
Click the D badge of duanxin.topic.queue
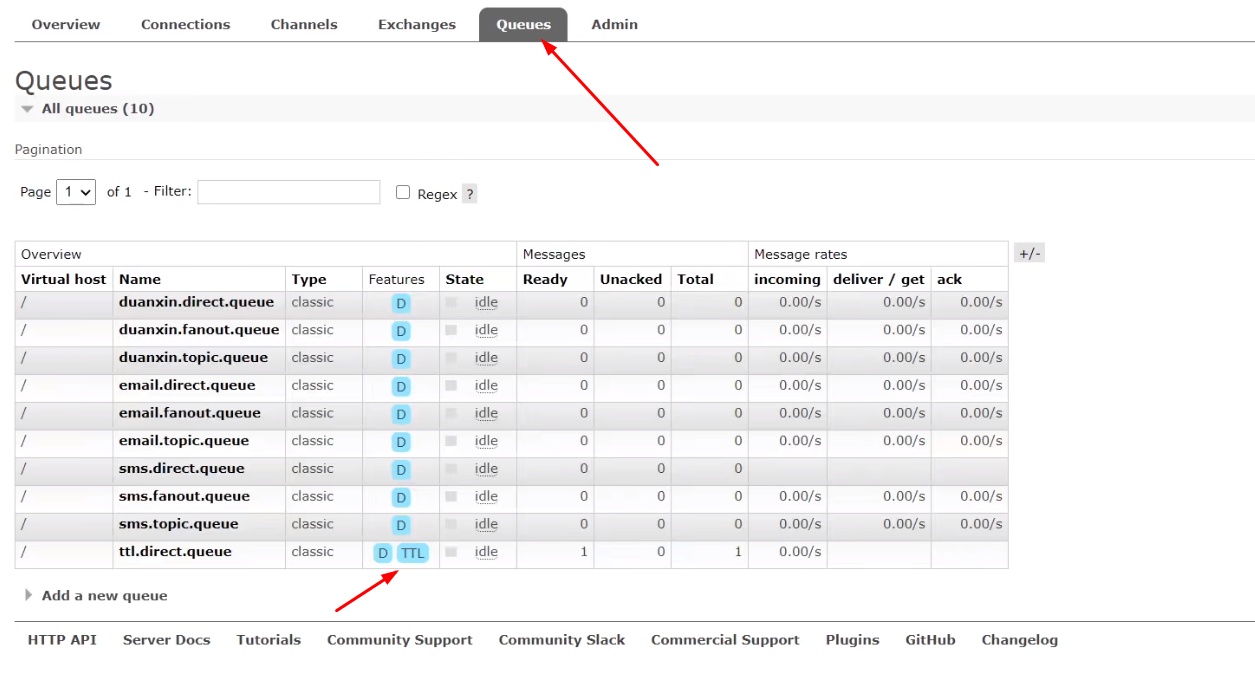tap(401, 359)
